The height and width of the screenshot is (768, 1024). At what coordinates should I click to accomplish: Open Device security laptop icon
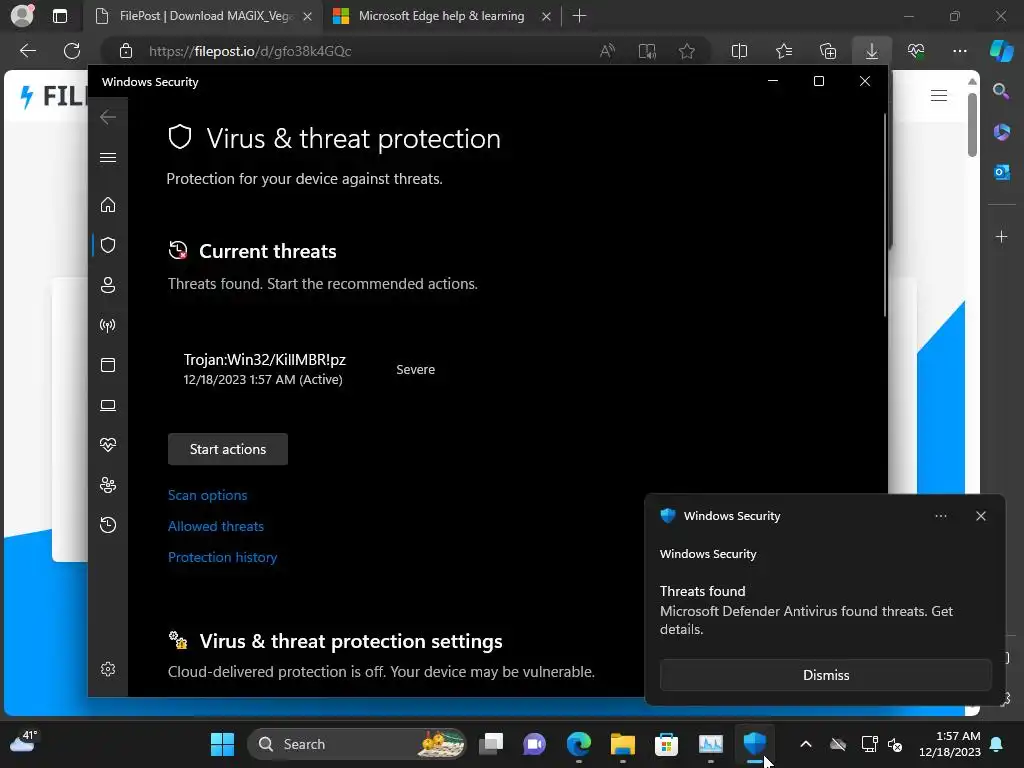[x=108, y=406]
